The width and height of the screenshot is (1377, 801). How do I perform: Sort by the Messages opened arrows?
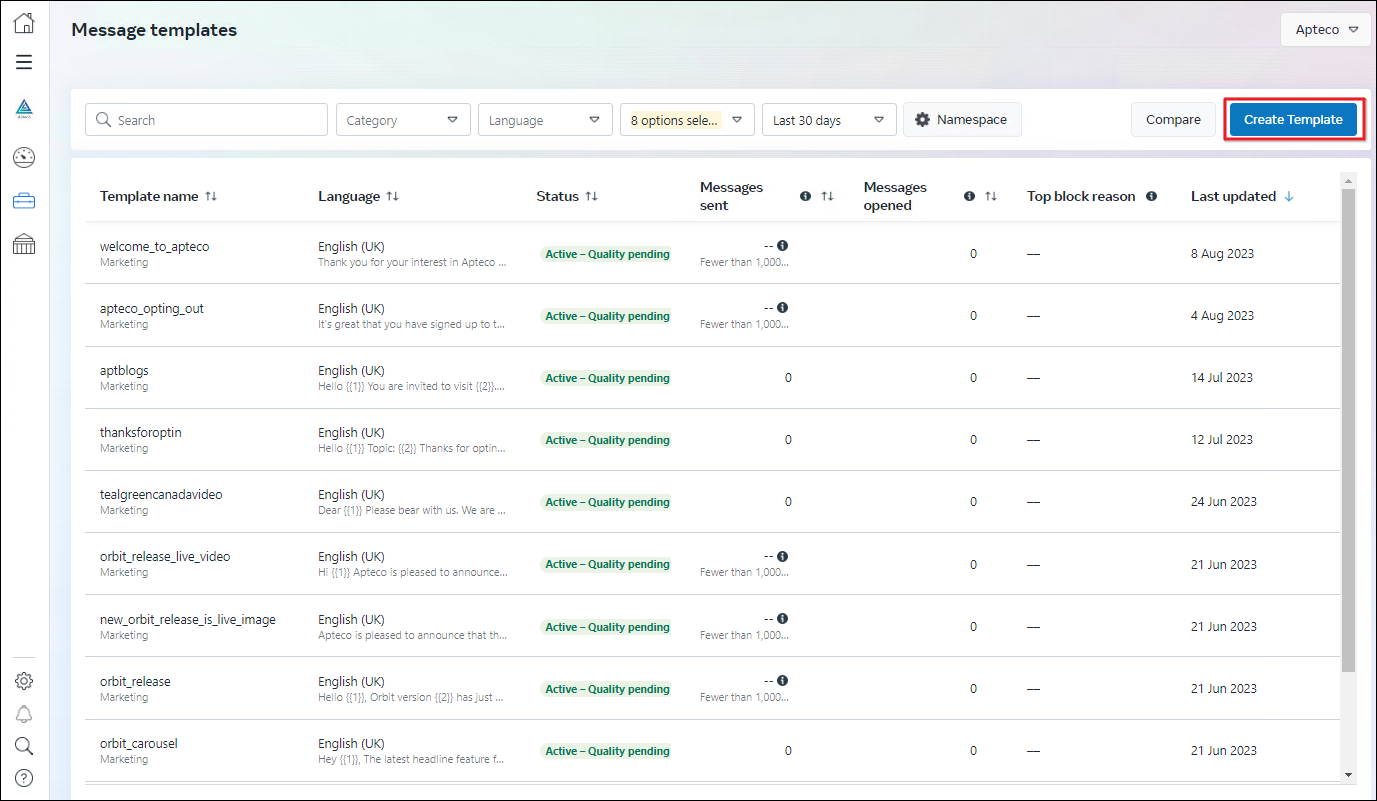pos(991,197)
